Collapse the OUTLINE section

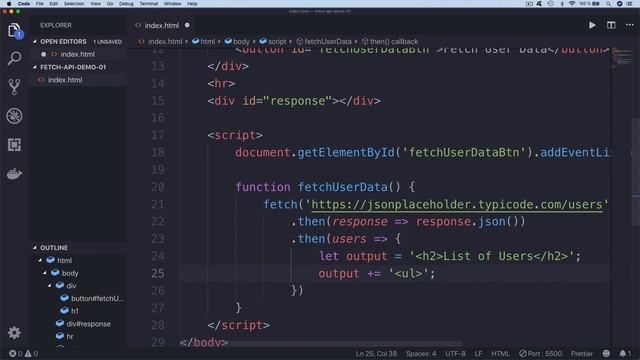(35, 248)
